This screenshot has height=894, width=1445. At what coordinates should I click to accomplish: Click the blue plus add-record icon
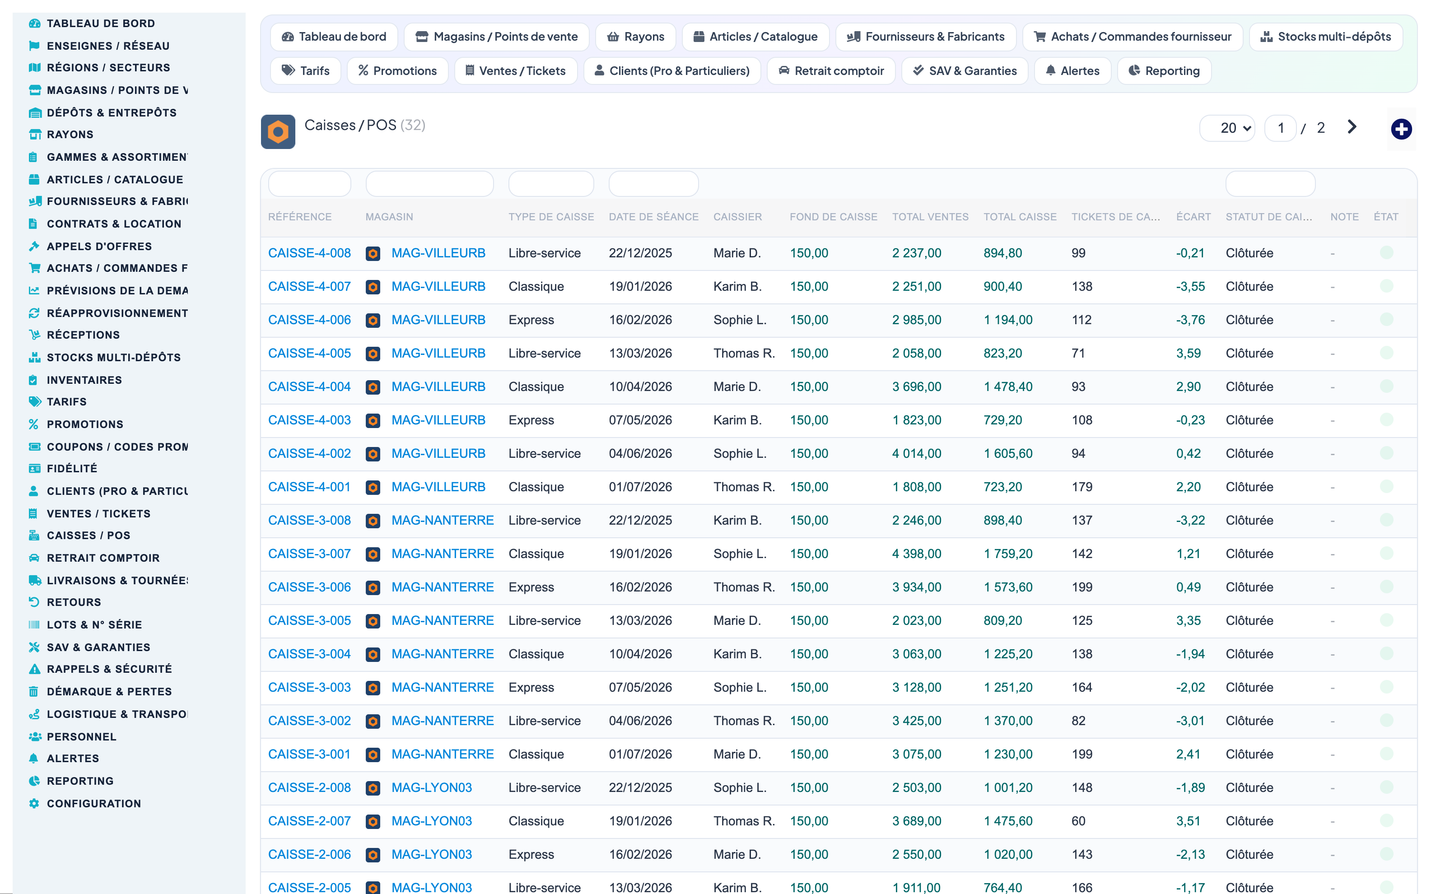[x=1401, y=129]
